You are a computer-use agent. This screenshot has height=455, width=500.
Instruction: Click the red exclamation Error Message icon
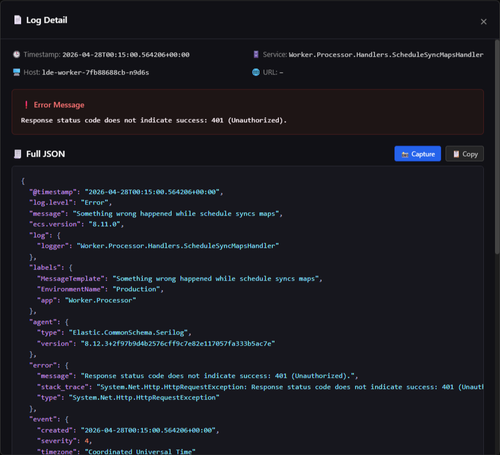[26, 105]
